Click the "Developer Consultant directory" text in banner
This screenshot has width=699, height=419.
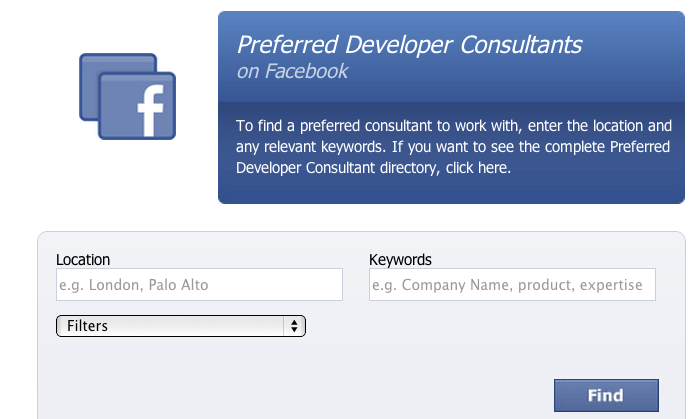click(x=338, y=168)
